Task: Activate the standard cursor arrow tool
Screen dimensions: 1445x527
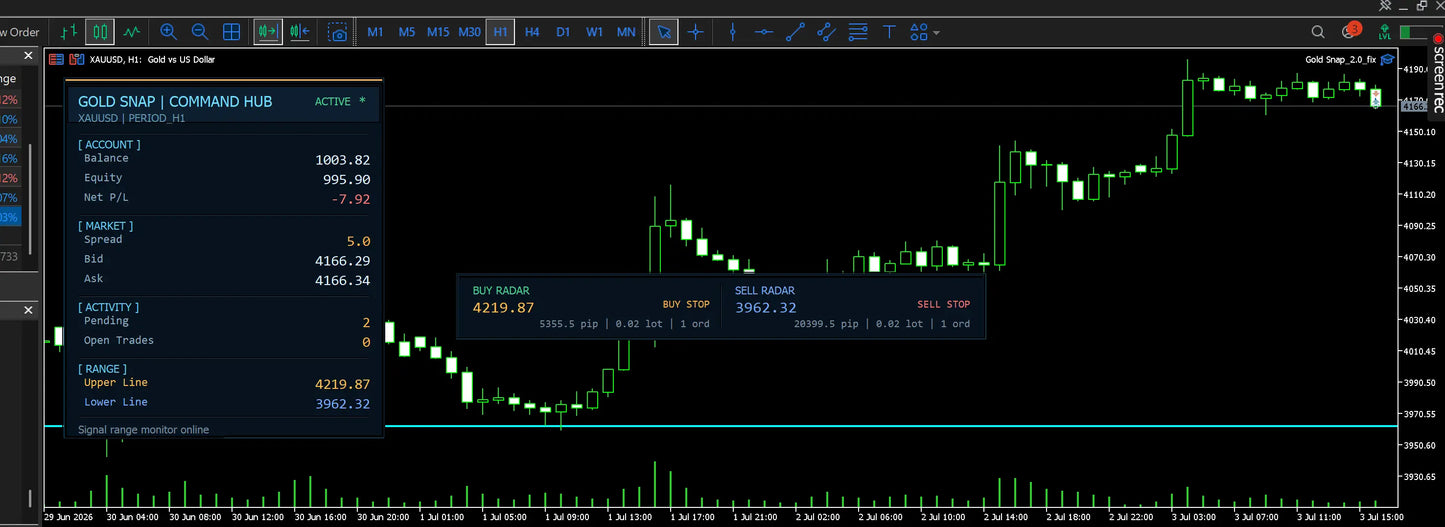Action: click(x=663, y=32)
